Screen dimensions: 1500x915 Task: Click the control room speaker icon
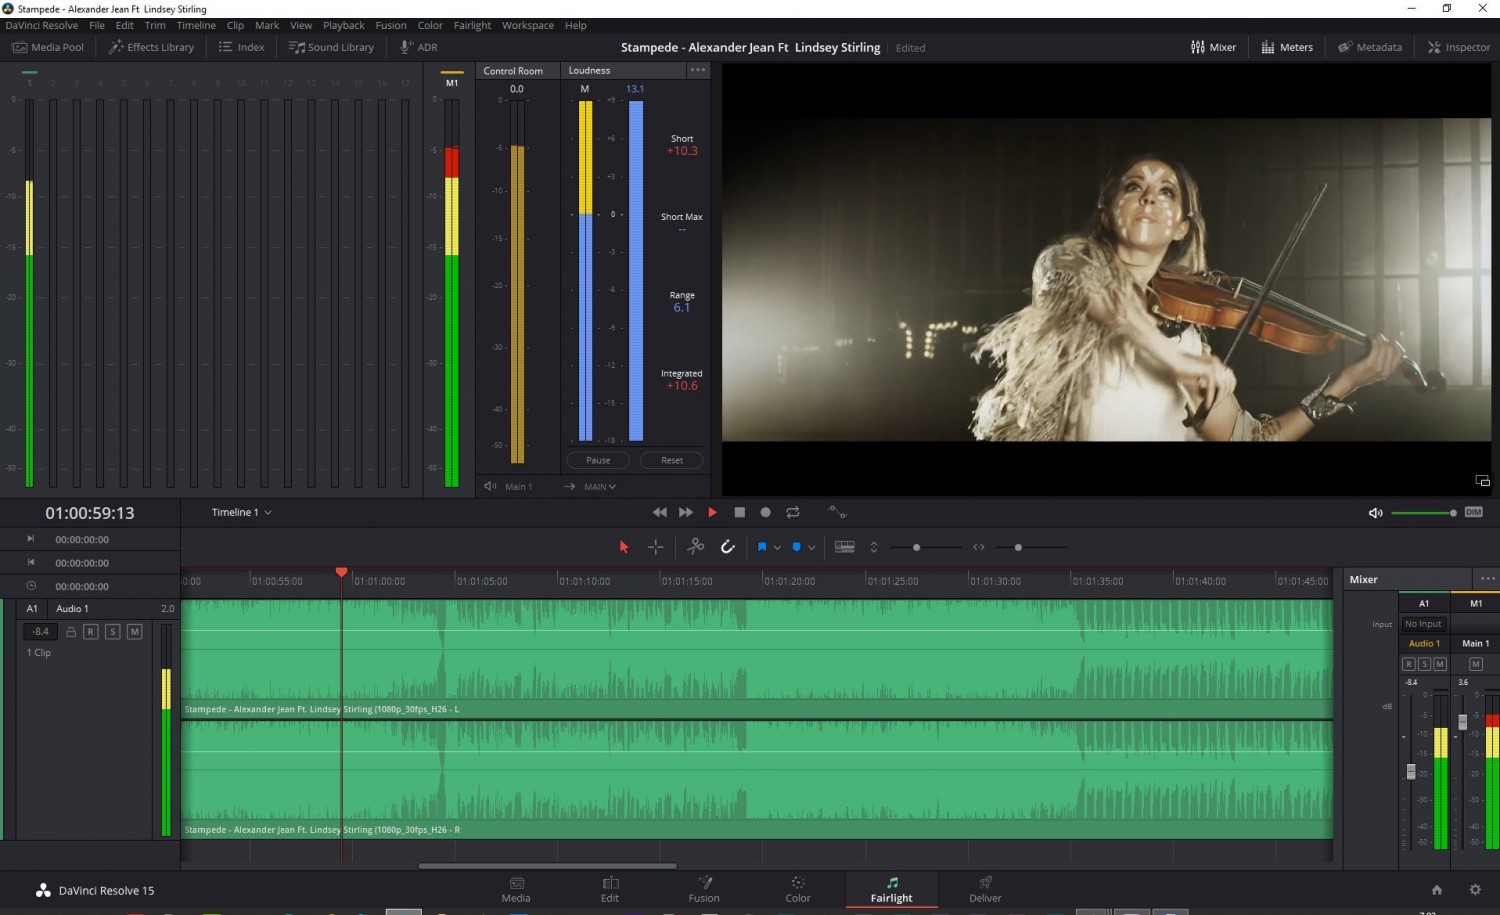[x=490, y=486]
